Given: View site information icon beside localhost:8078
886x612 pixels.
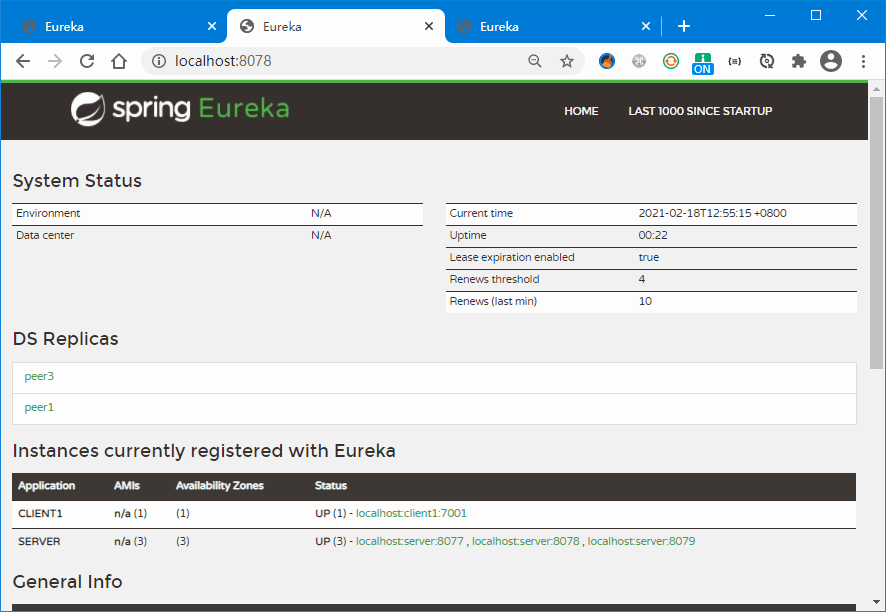Looking at the screenshot, I should (159, 61).
